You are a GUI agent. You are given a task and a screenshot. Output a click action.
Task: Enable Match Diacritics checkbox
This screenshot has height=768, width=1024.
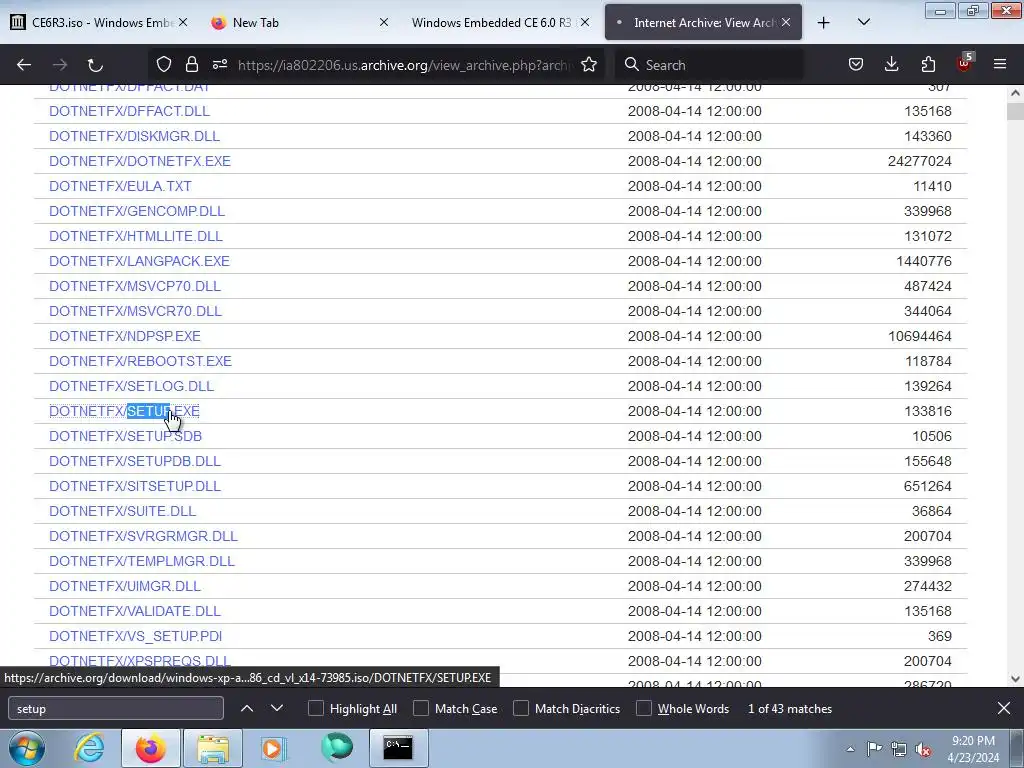coord(521,709)
